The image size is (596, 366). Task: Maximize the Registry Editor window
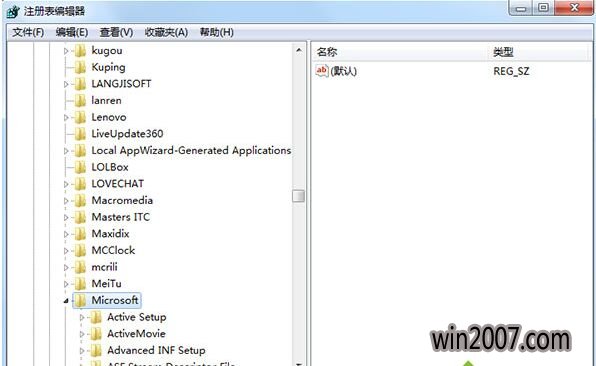[x=544, y=8]
